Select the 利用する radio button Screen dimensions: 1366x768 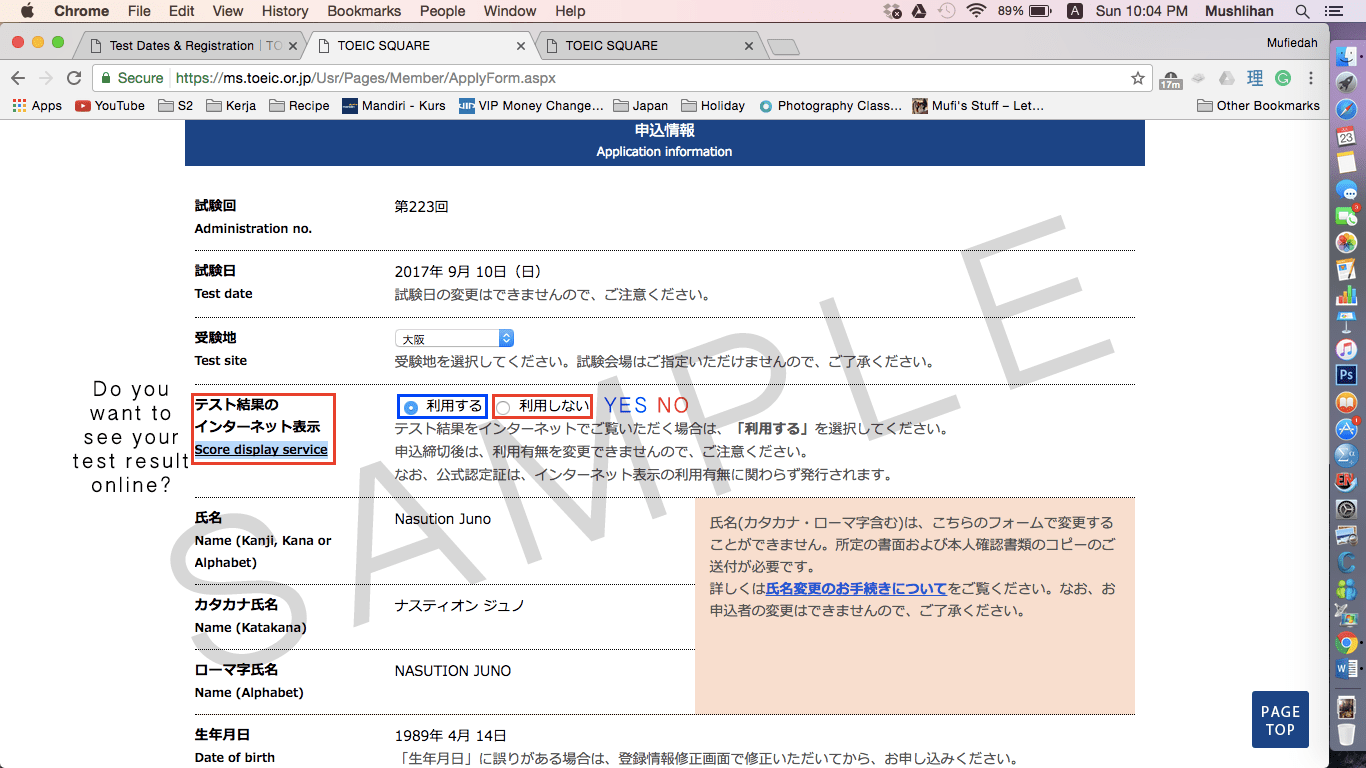[x=411, y=407]
